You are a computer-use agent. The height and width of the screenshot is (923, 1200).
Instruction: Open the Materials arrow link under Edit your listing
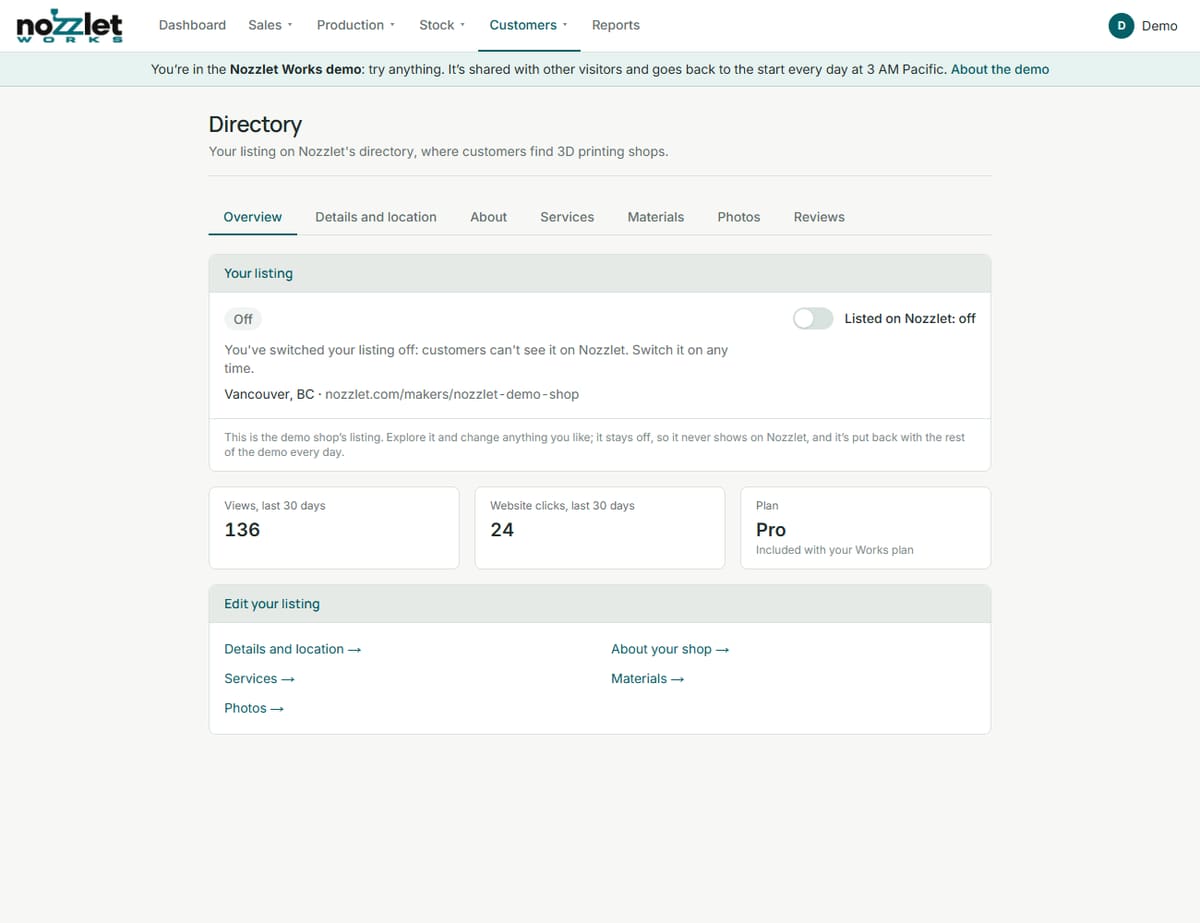tap(648, 678)
